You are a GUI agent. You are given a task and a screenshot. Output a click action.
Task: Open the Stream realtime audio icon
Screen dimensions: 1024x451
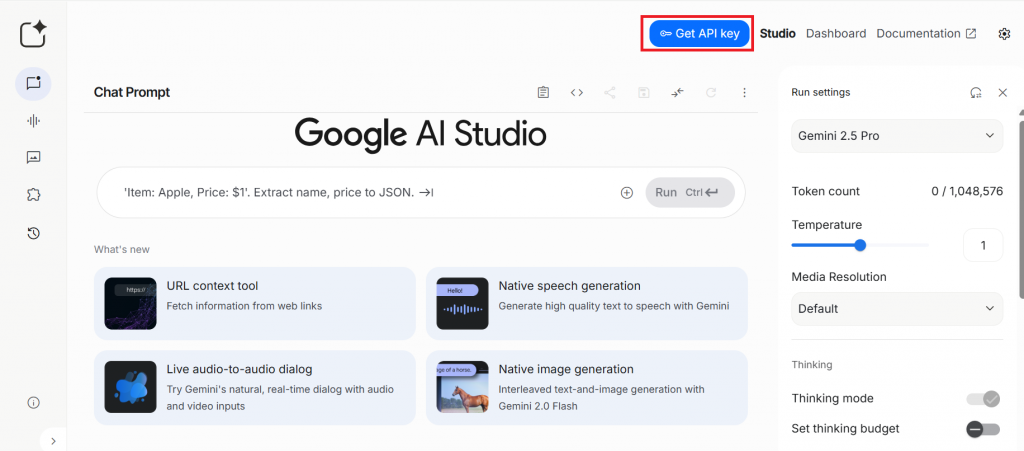pyautogui.click(x=33, y=121)
